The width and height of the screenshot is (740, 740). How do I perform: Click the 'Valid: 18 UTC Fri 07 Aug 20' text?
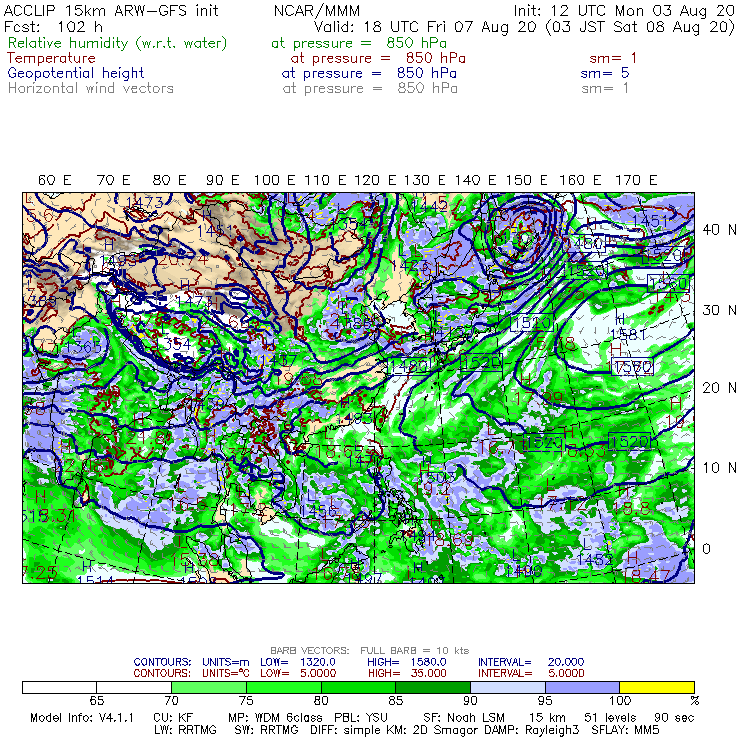(x=426, y=26)
